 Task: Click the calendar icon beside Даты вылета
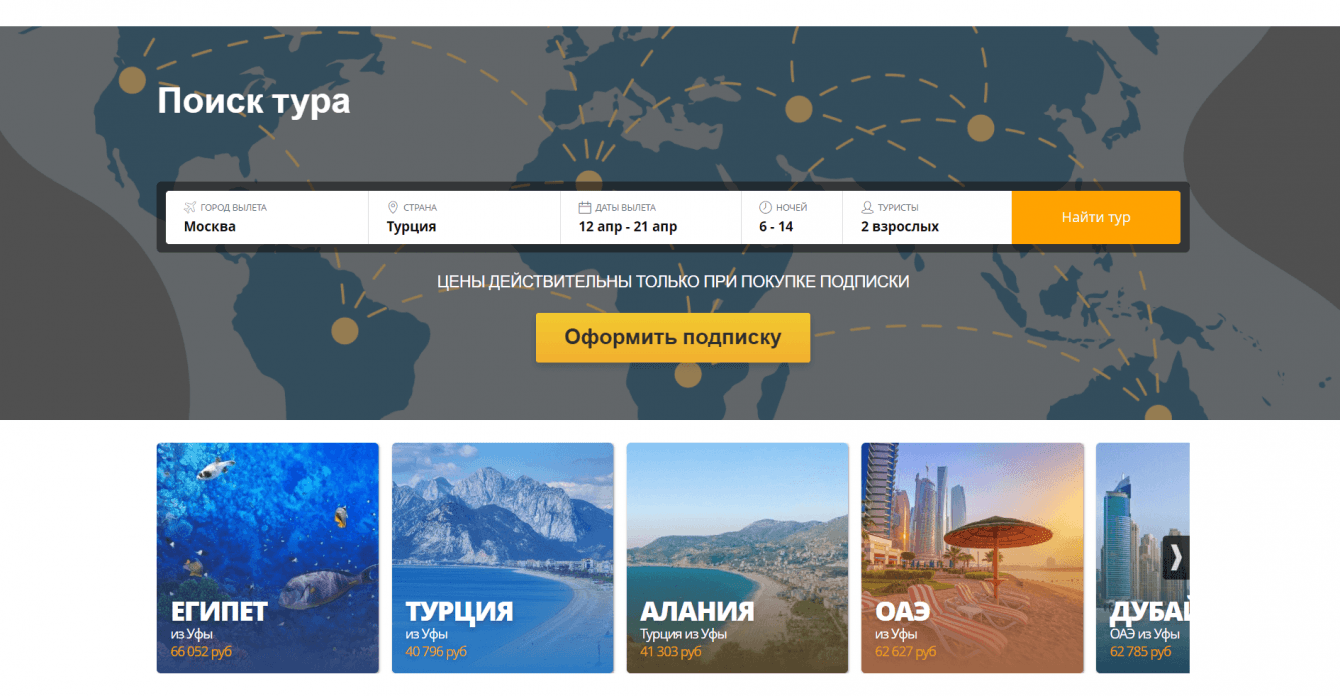(585, 207)
